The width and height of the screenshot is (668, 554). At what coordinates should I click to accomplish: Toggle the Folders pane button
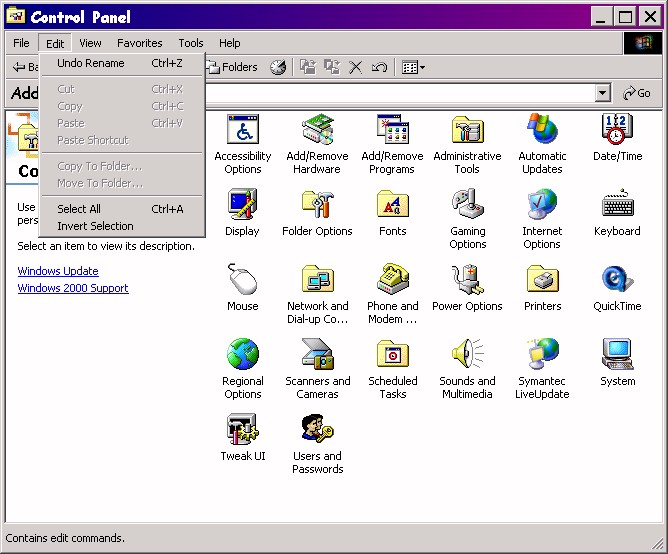click(232, 67)
